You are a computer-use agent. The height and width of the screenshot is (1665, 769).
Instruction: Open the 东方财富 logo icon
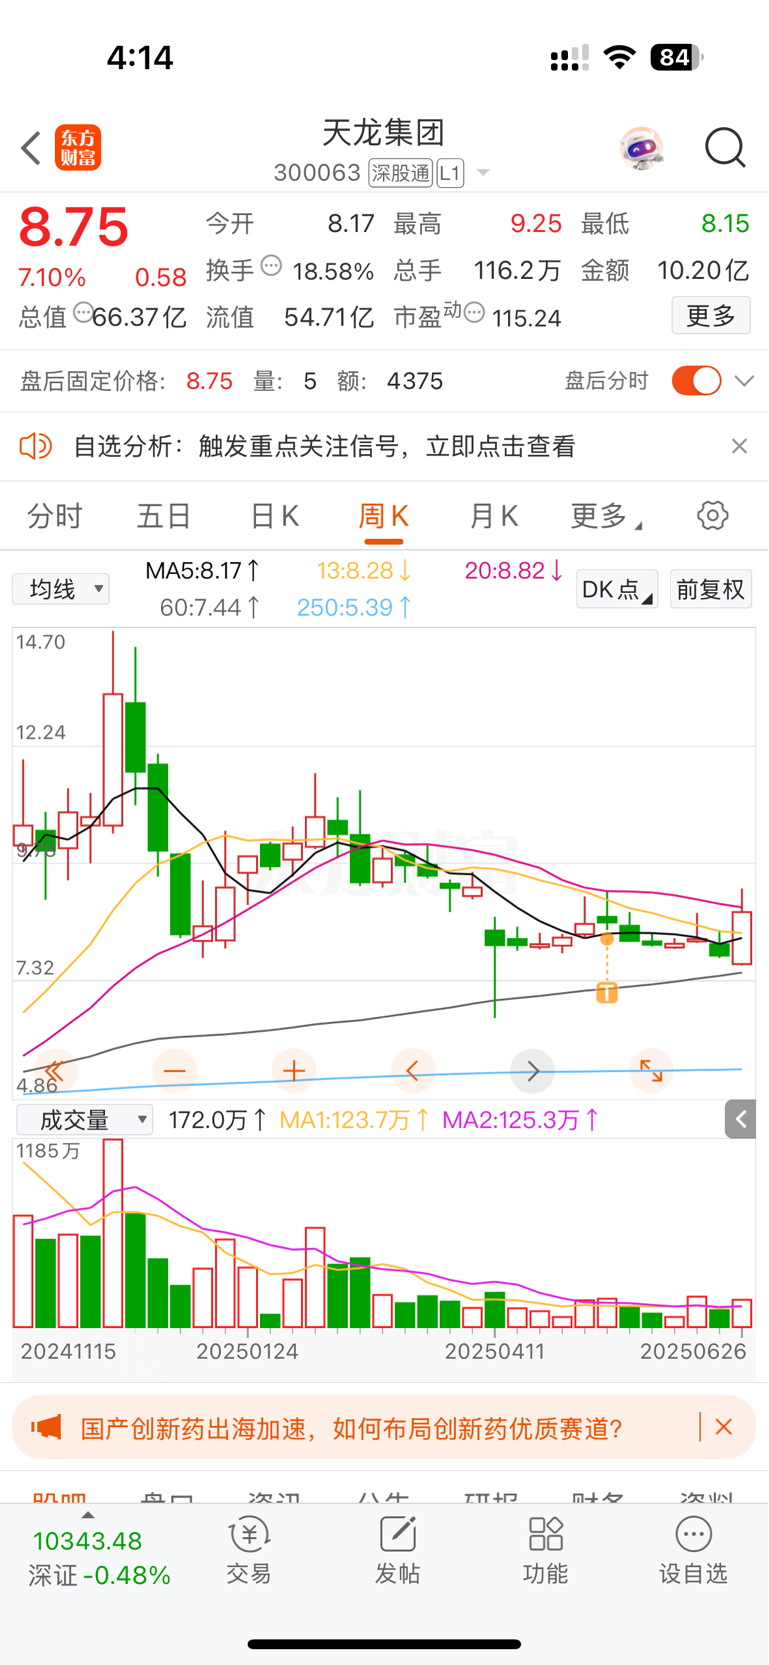[x=78, y=148]
